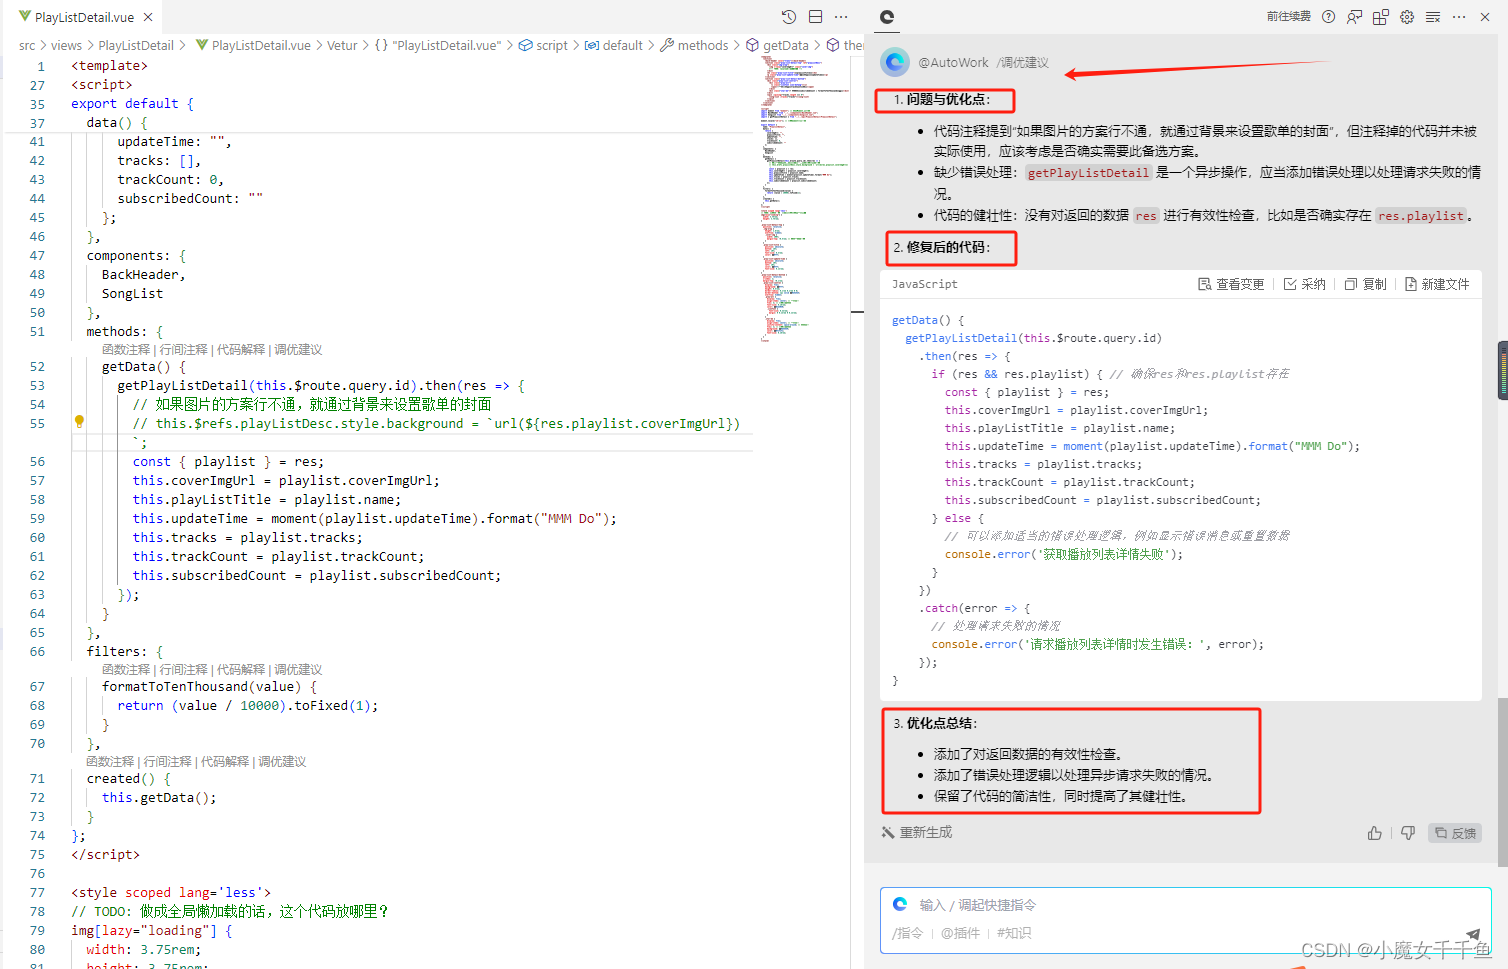Click the /调优建议 command text in chat header
The height and width of the screenshot is (969, 1508).
pos(1023,63)
